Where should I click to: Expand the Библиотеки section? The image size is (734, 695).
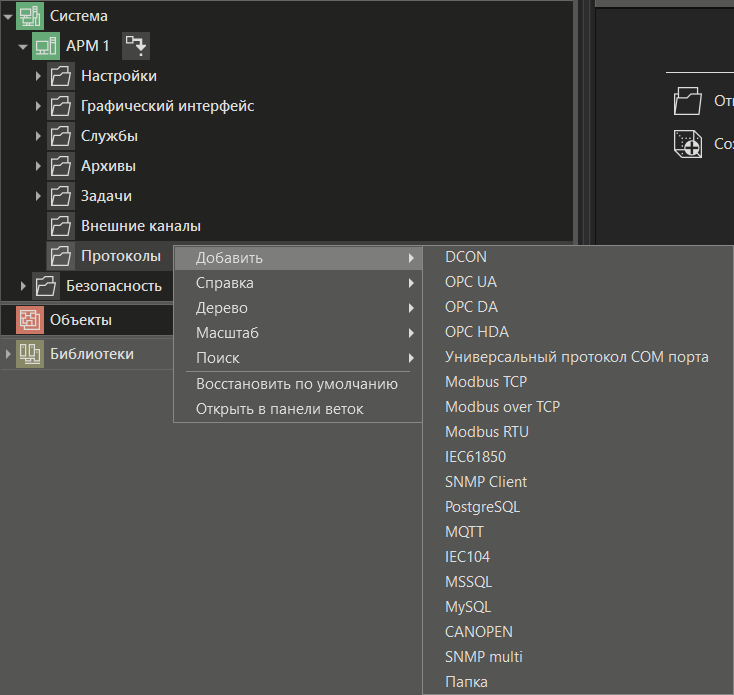coord(8,354)
